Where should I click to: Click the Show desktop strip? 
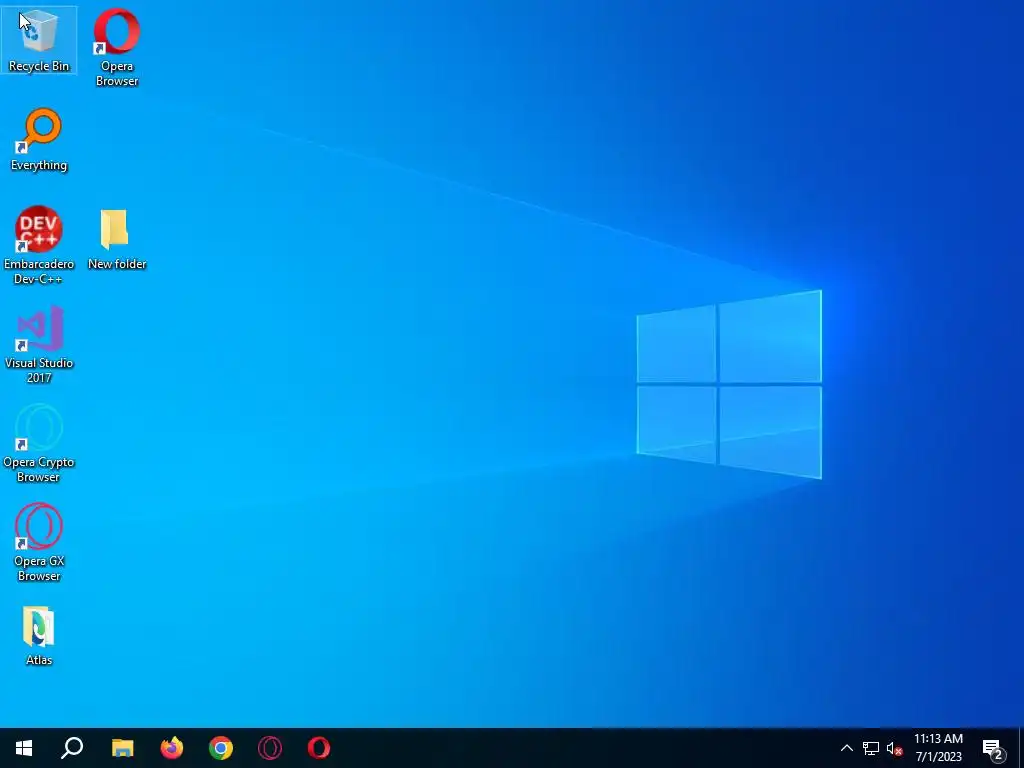pos(1020,748)
